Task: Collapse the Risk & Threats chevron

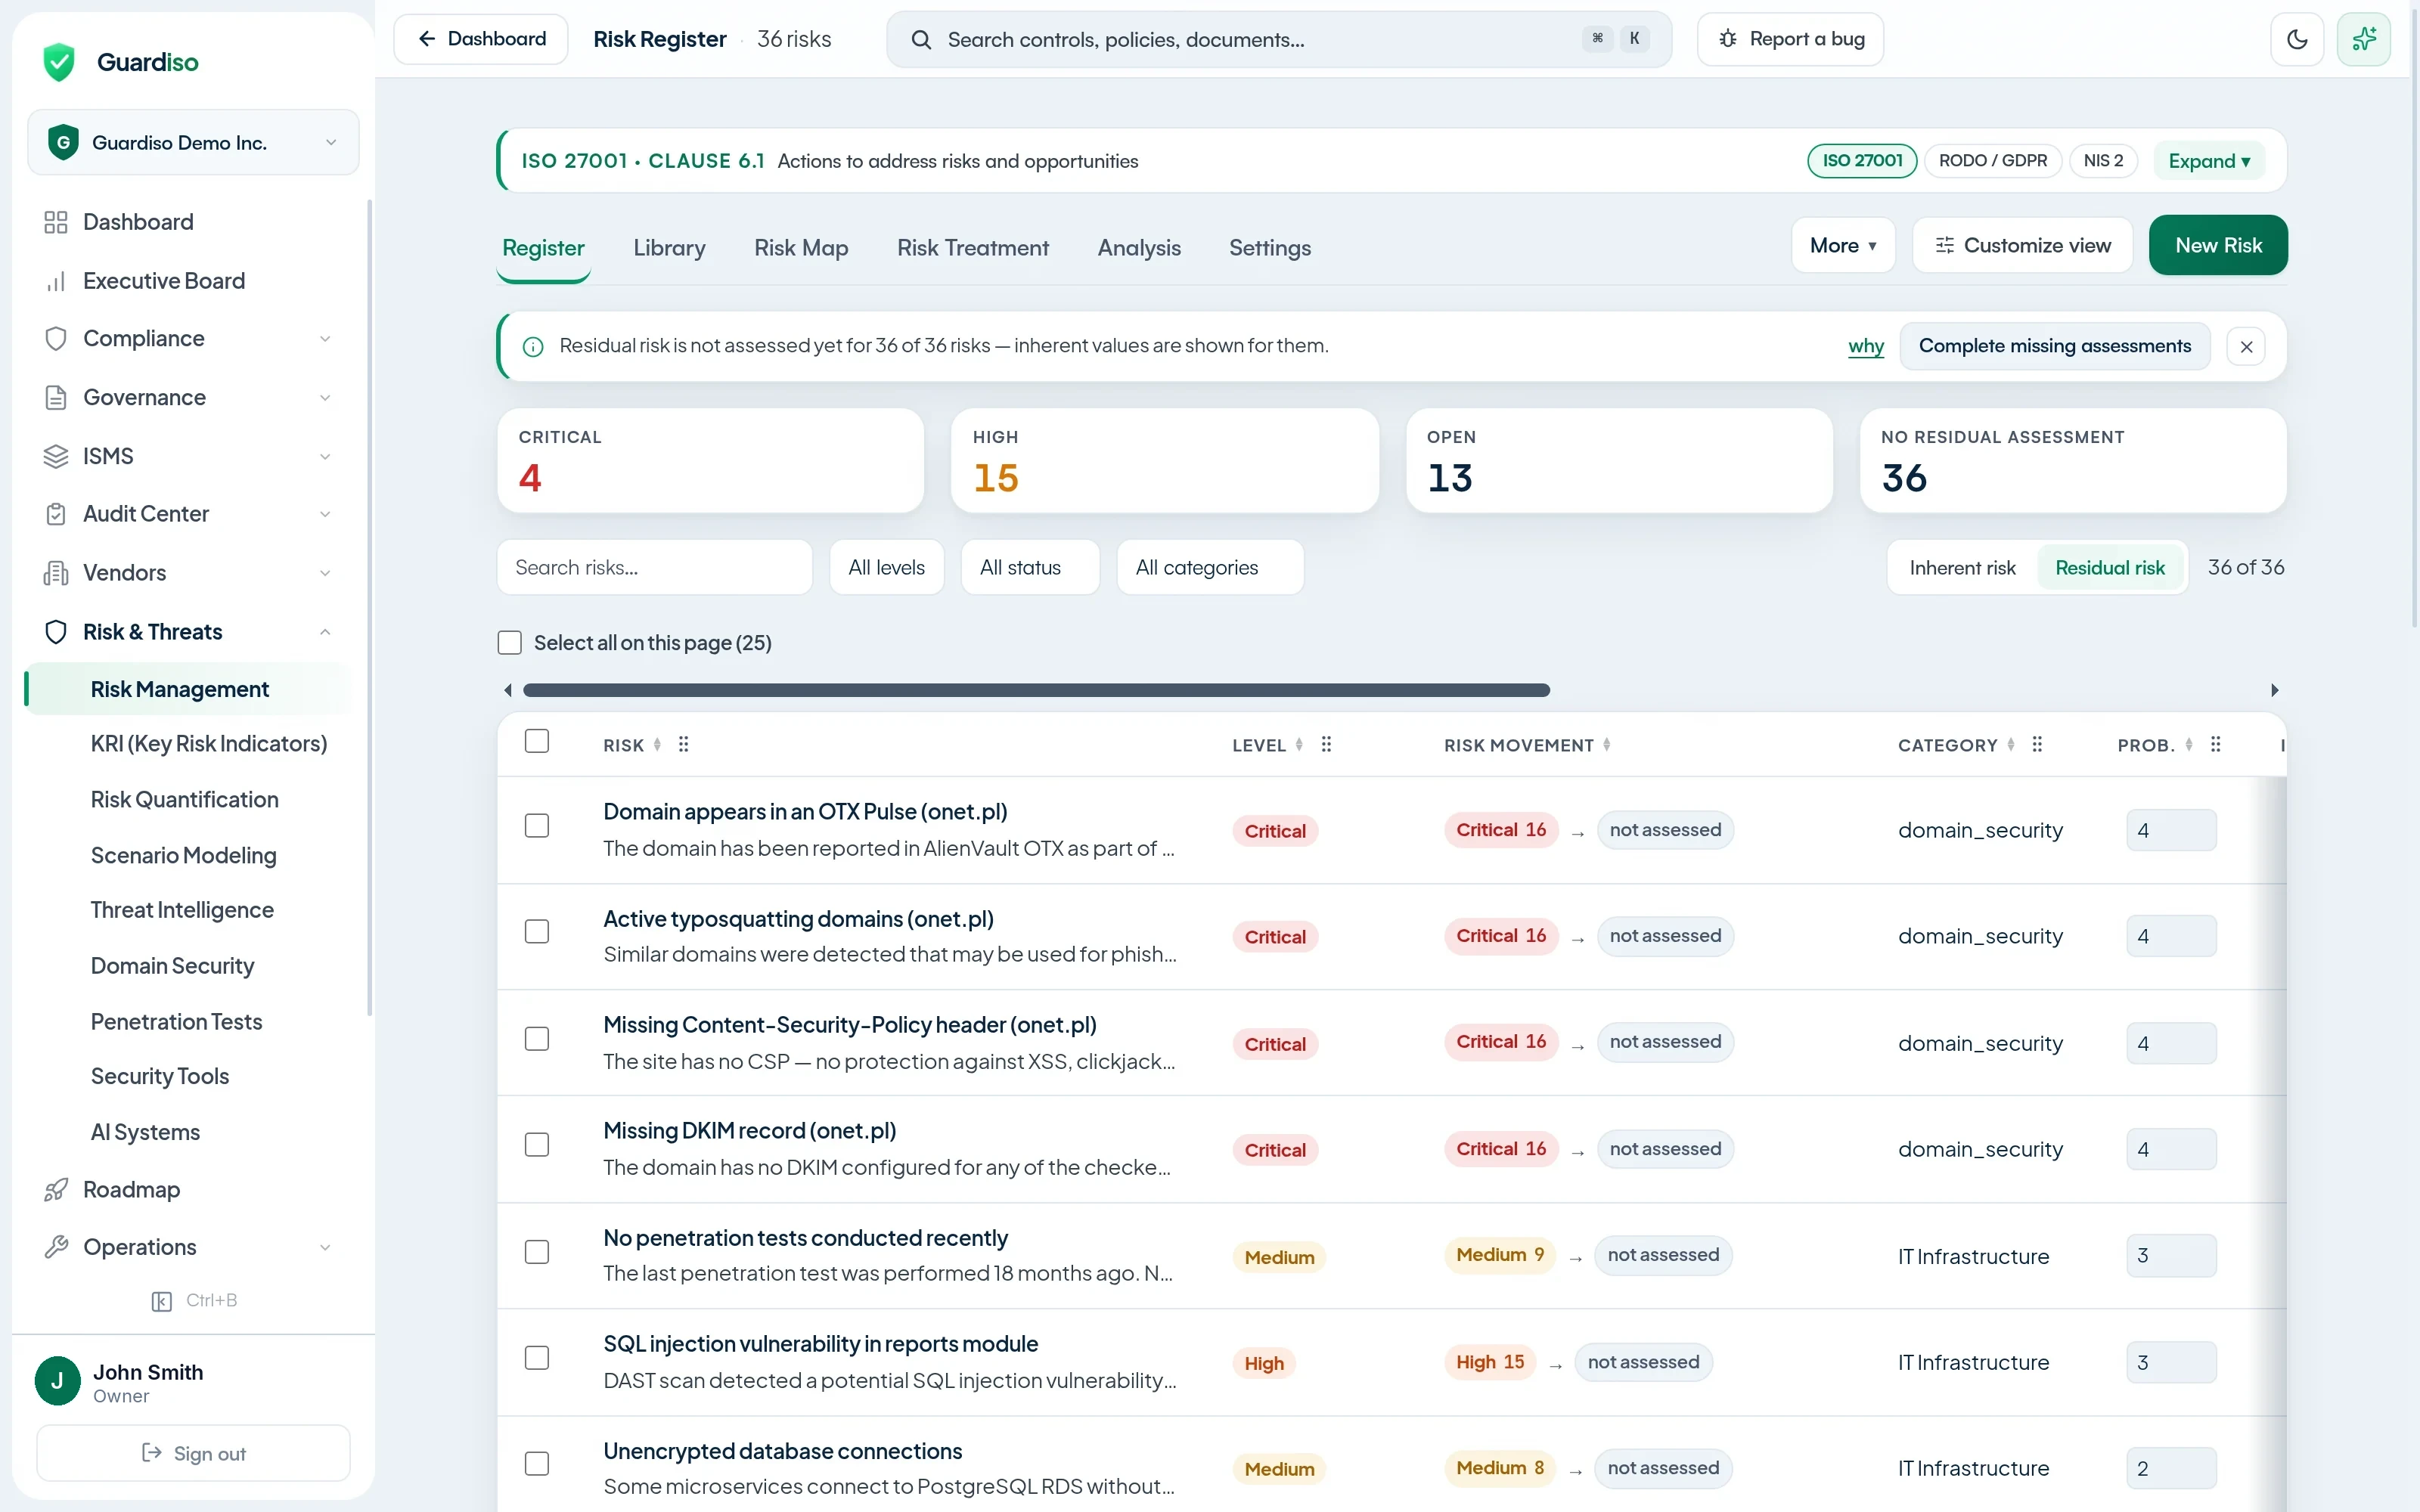Action: pos(325,632)
